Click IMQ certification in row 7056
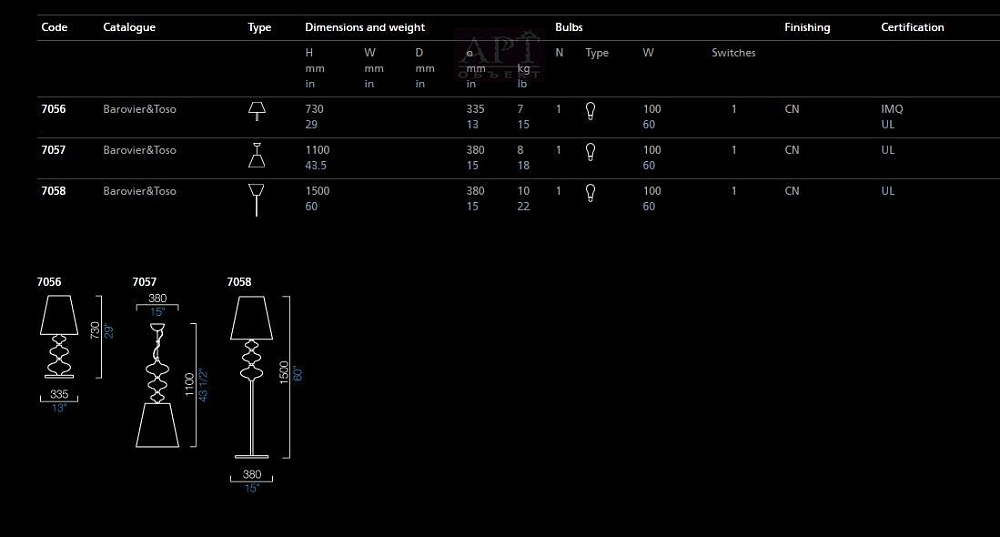The image size is (1000, 537). coord(891,109)
